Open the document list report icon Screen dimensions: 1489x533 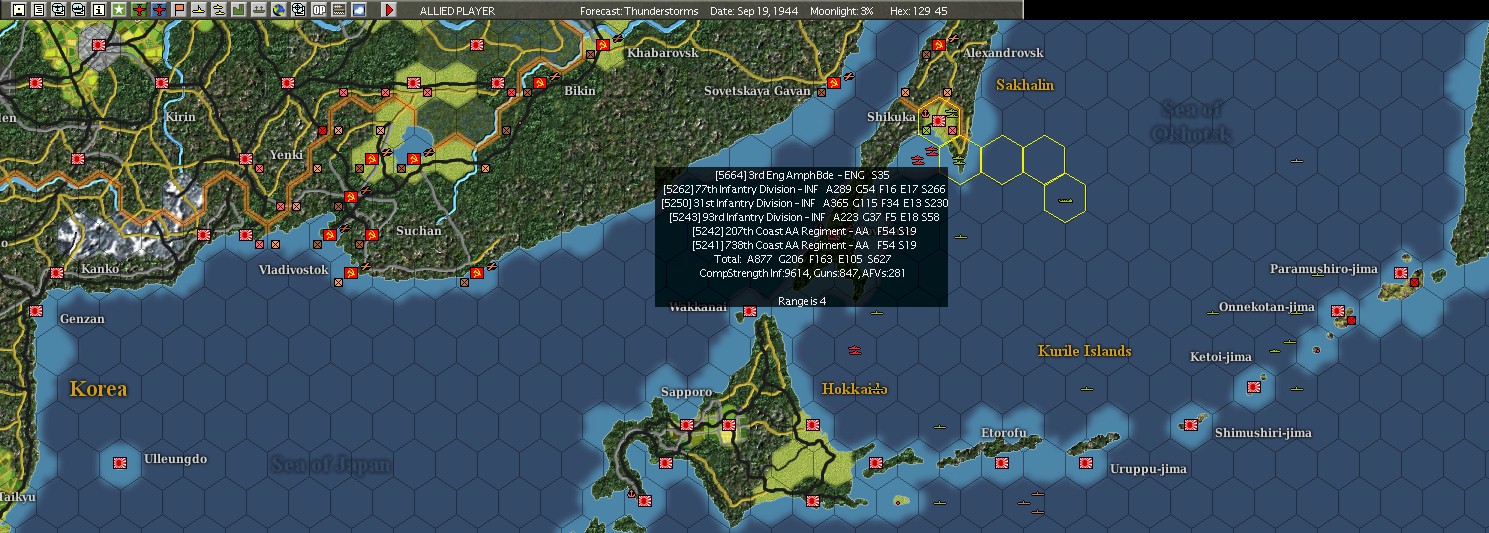click(x=39, y=10)
